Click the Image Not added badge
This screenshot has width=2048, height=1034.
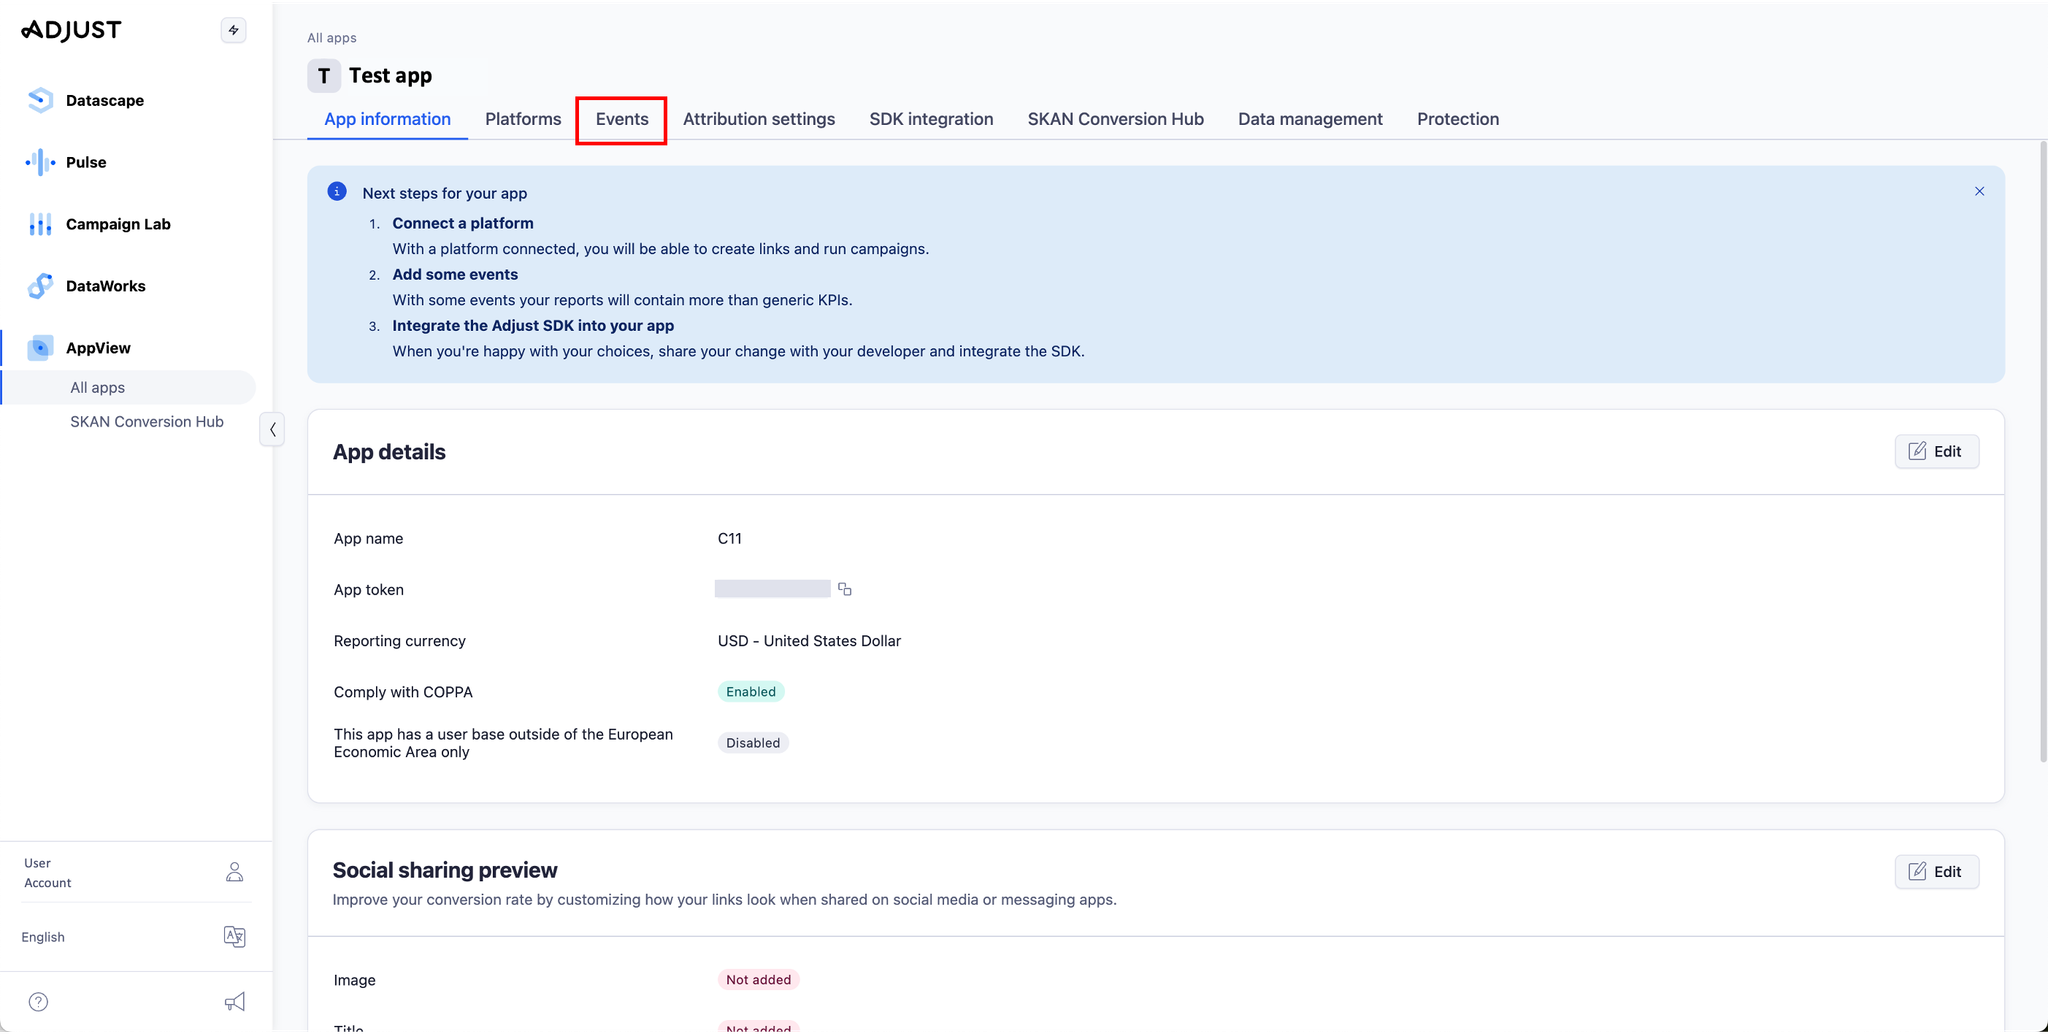(758, 980)
